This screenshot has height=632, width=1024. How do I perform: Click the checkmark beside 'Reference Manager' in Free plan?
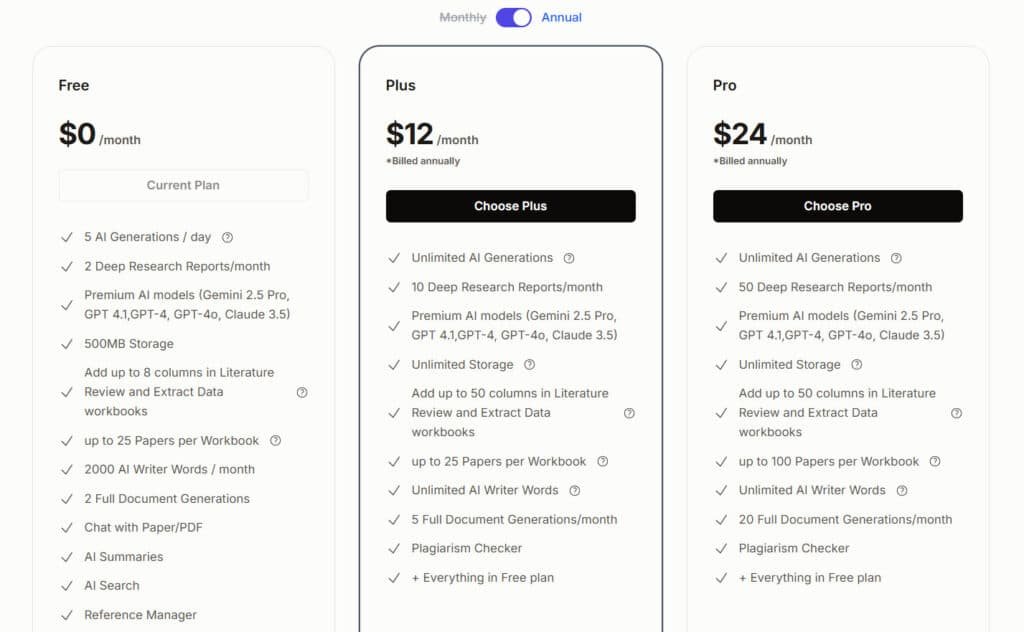(67, 615)
